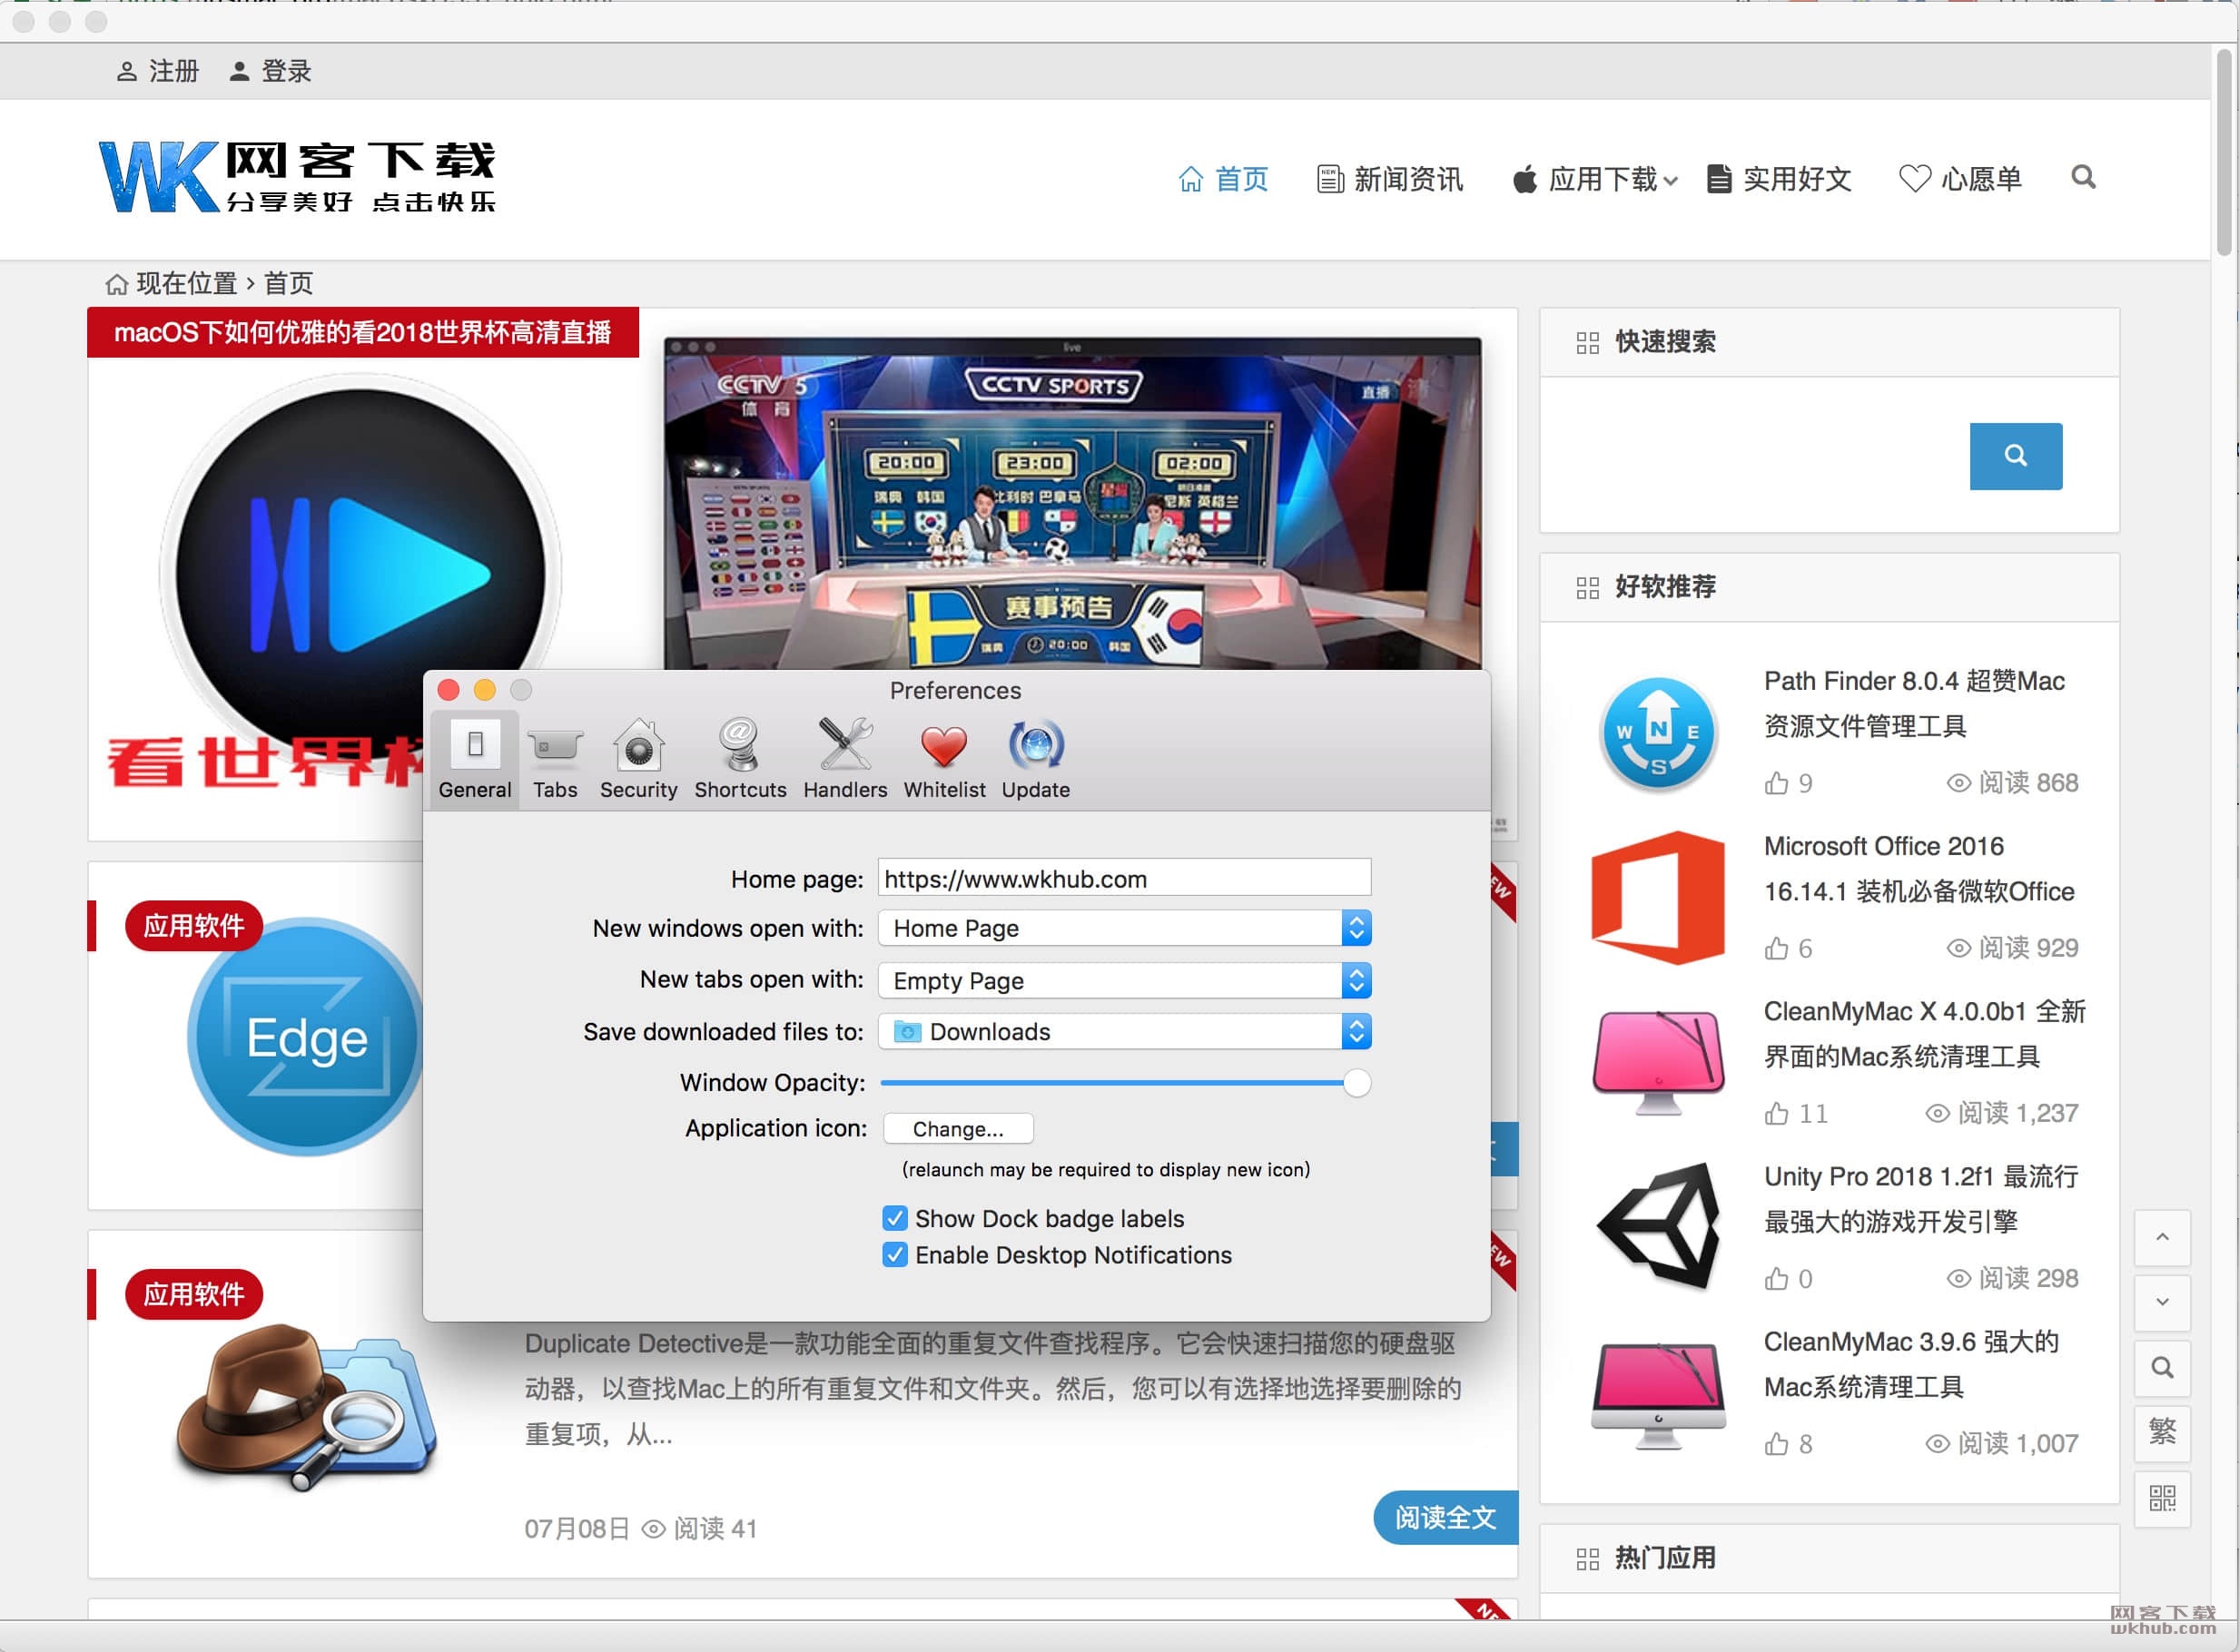Screen dimensions: 2239x1652
Task: Click the Home page URL field
Action: click(1124, 878)
